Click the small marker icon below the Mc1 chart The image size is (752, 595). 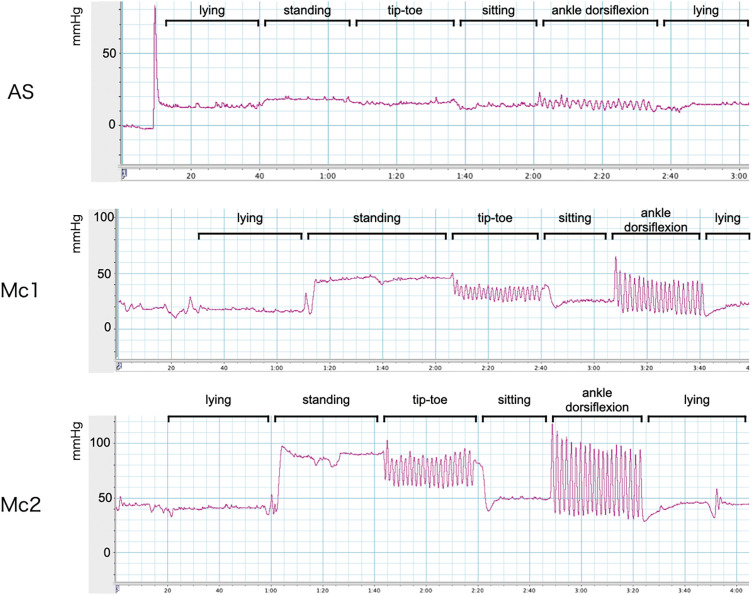(119, 365)
